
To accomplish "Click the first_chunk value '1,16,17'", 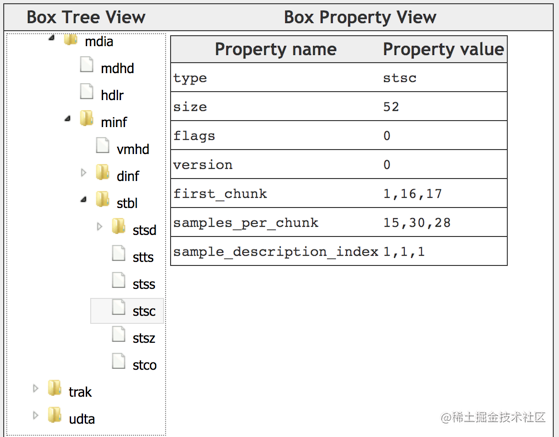I will tap(413, 194).
